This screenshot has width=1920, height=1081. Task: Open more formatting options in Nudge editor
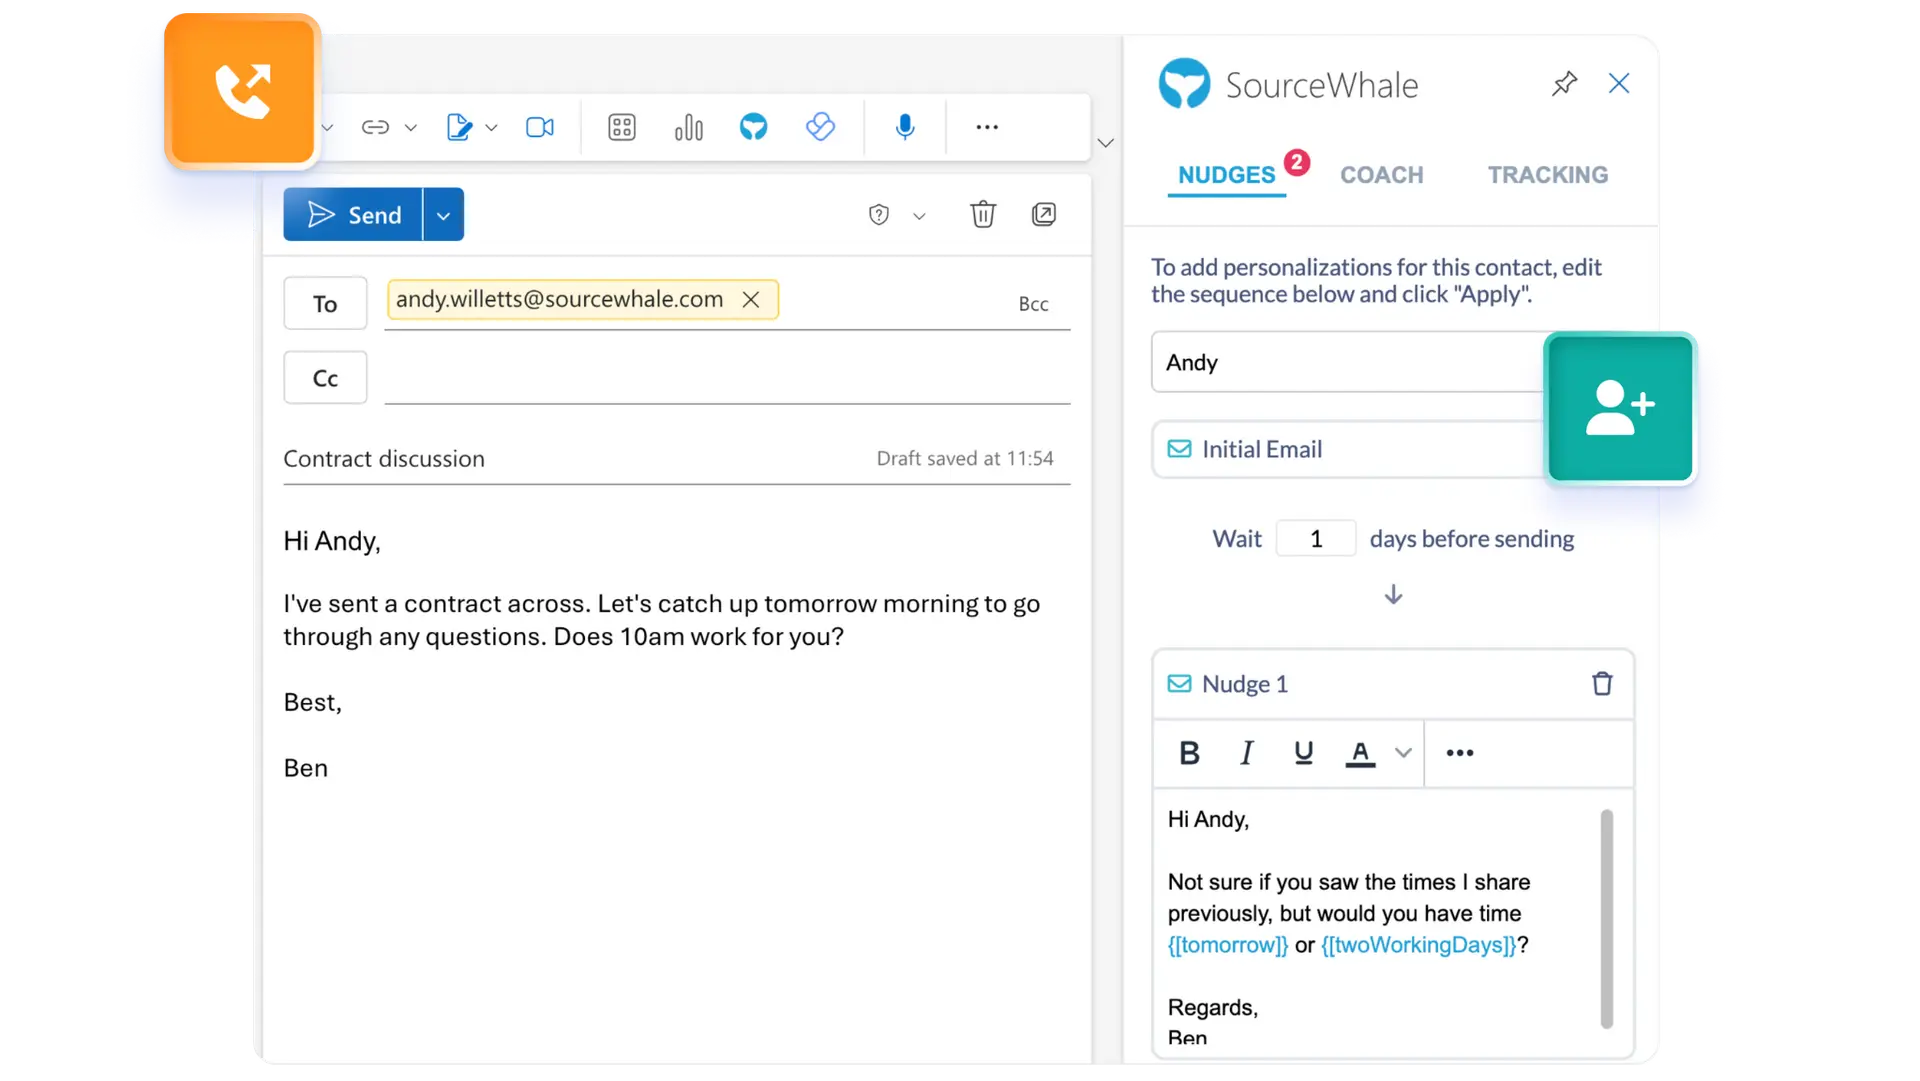click(1460, 753)
